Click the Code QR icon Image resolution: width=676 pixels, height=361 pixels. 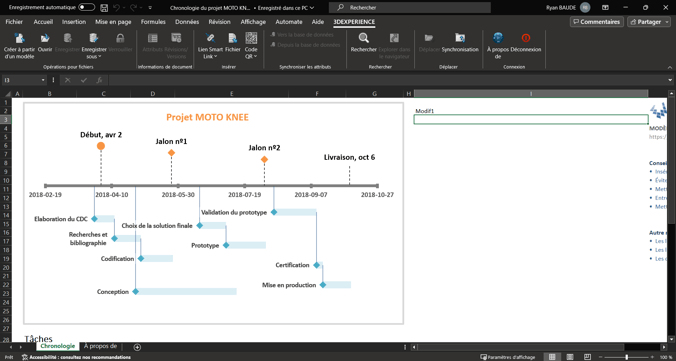[251, 38]
